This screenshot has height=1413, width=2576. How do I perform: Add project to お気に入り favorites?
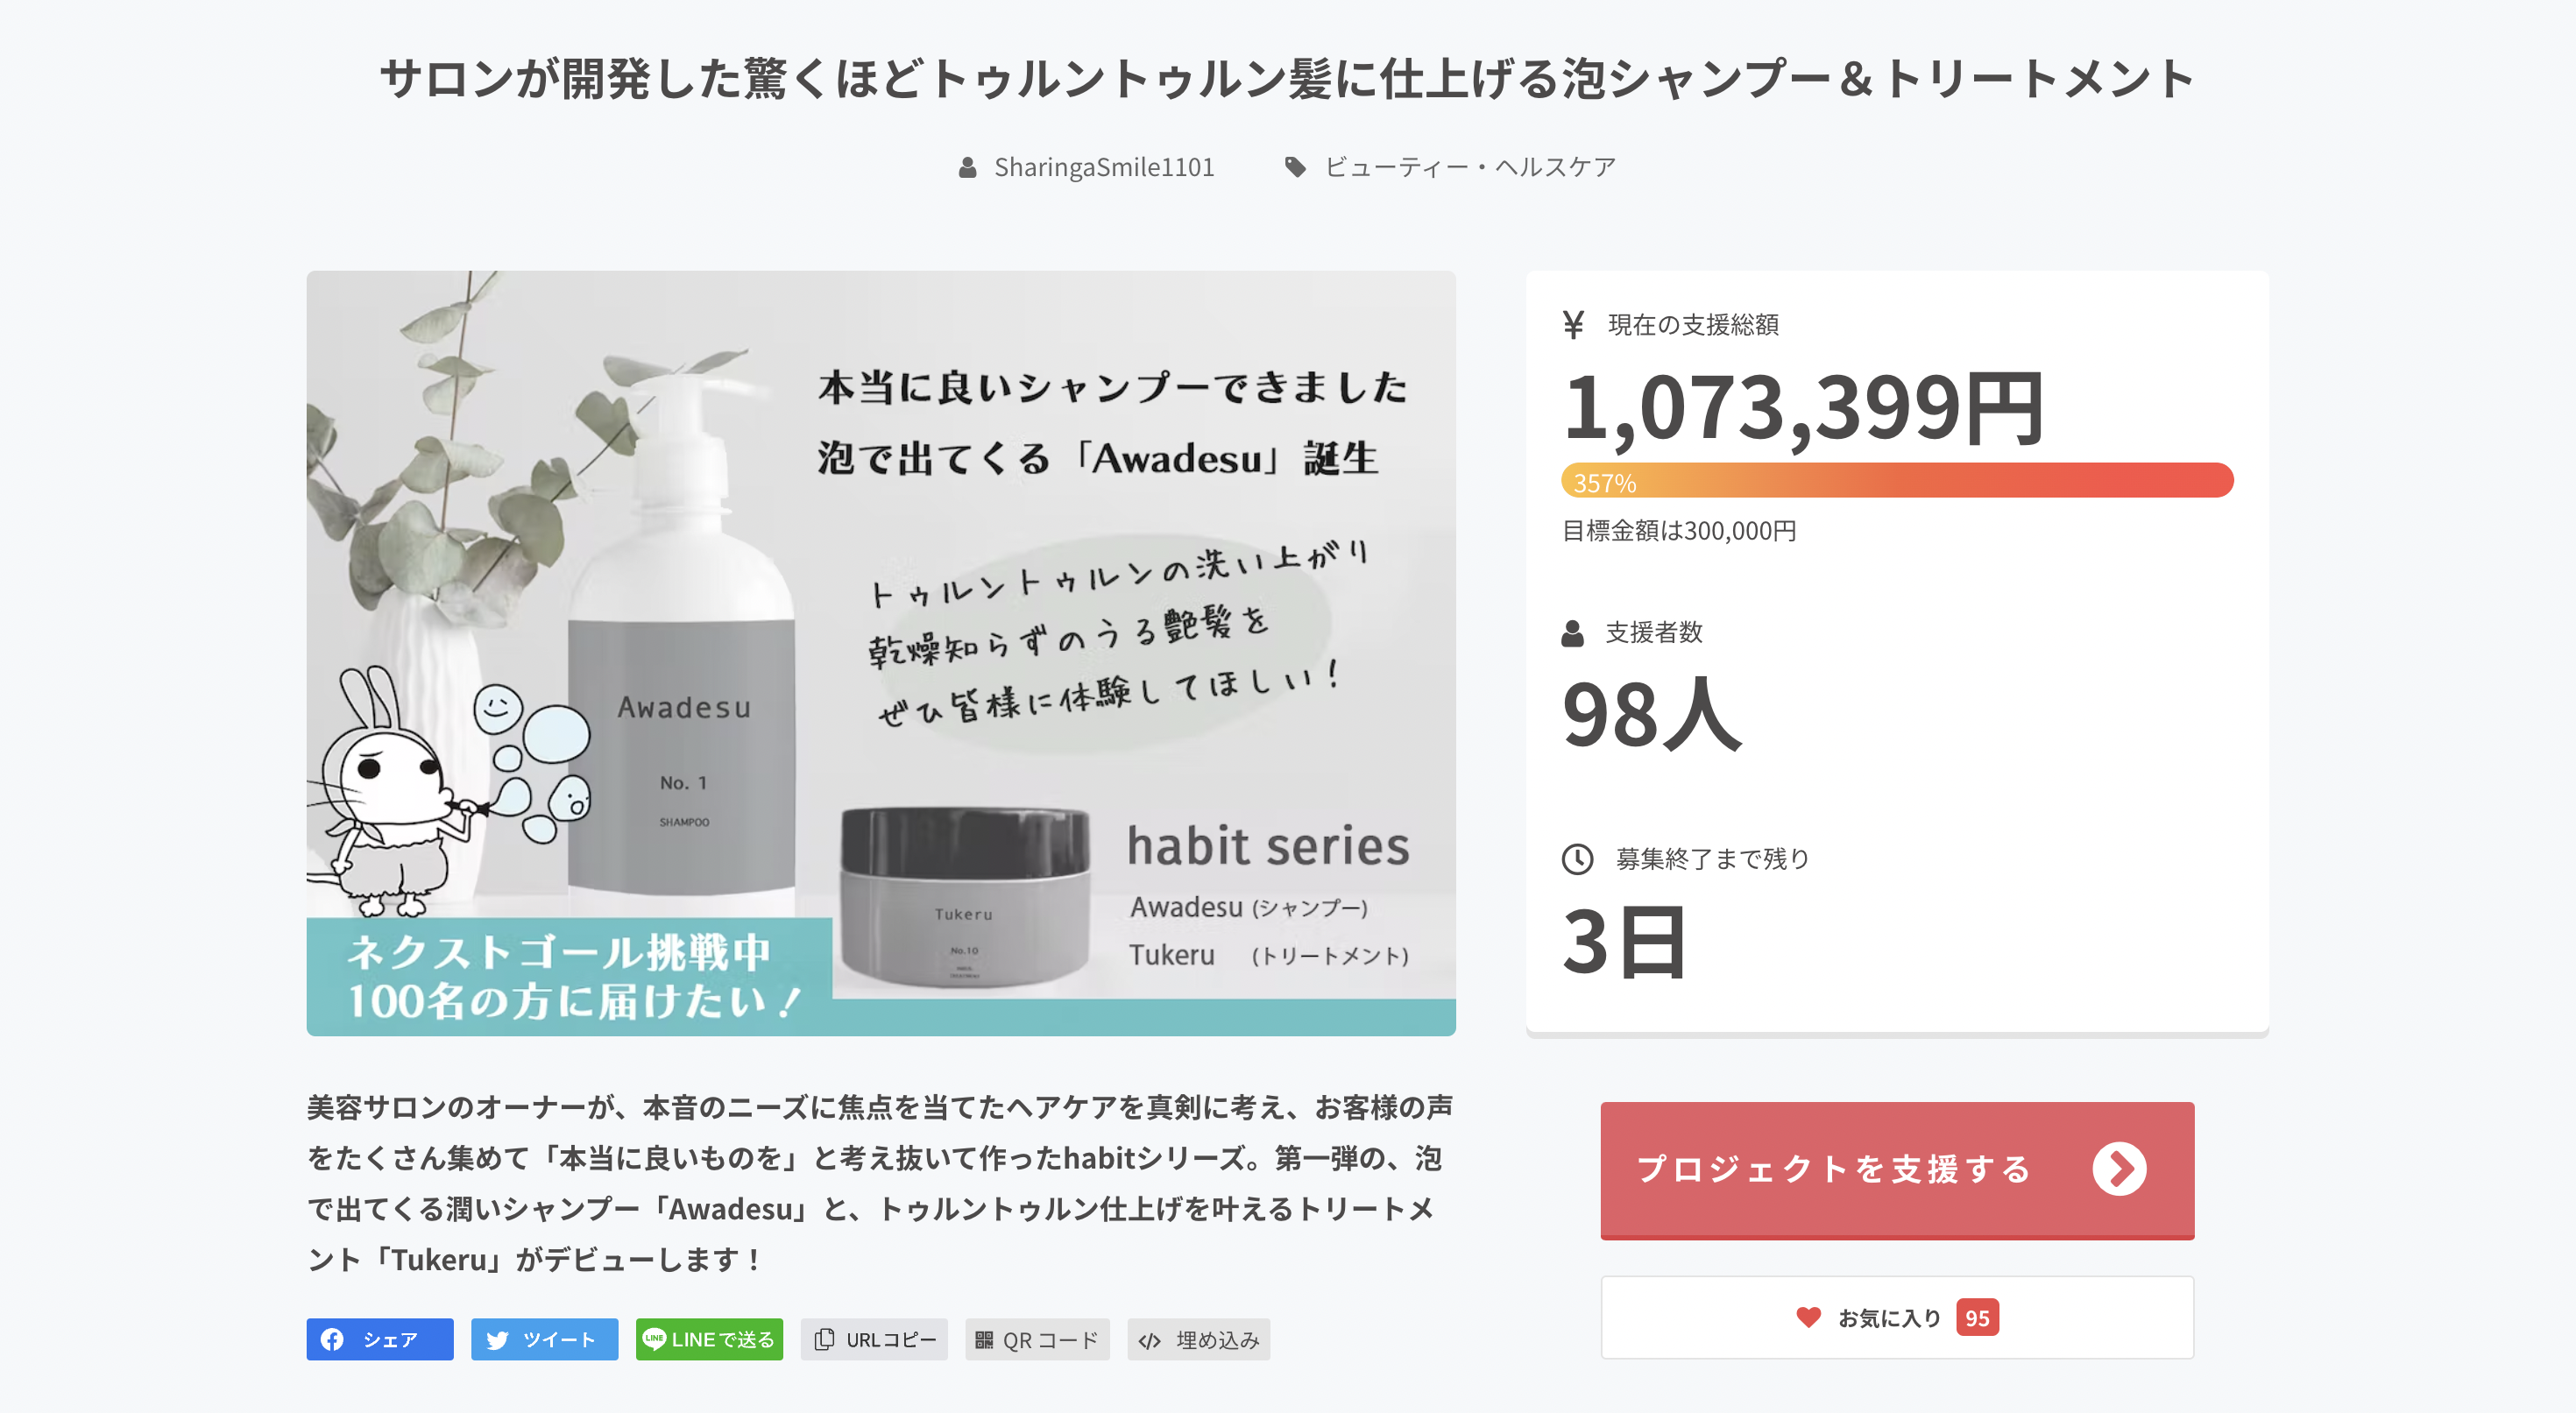coord(1896,1317)
